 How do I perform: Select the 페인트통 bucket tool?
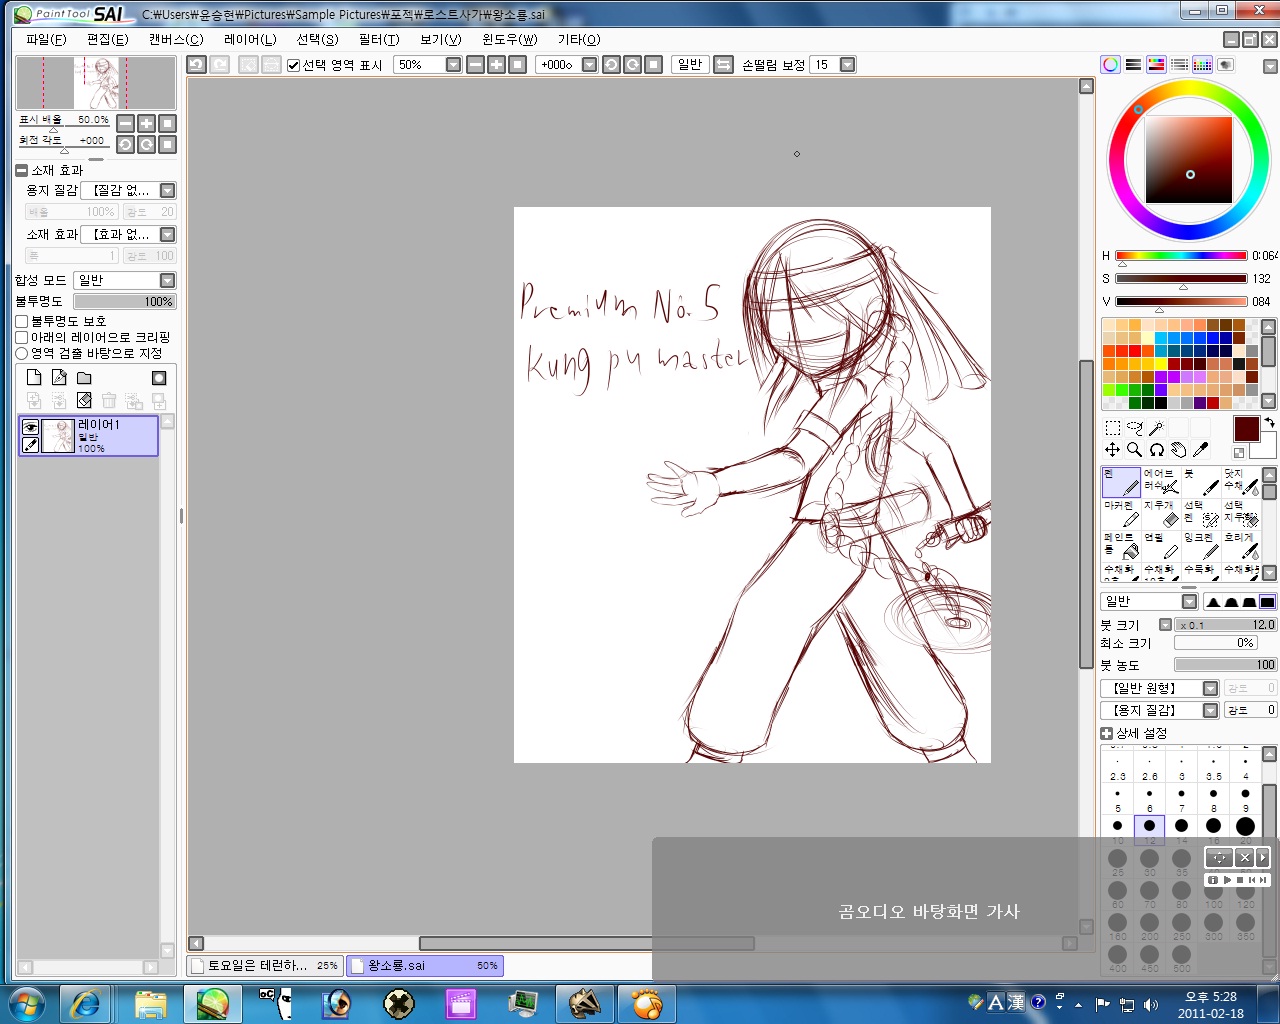(1121, 546)
